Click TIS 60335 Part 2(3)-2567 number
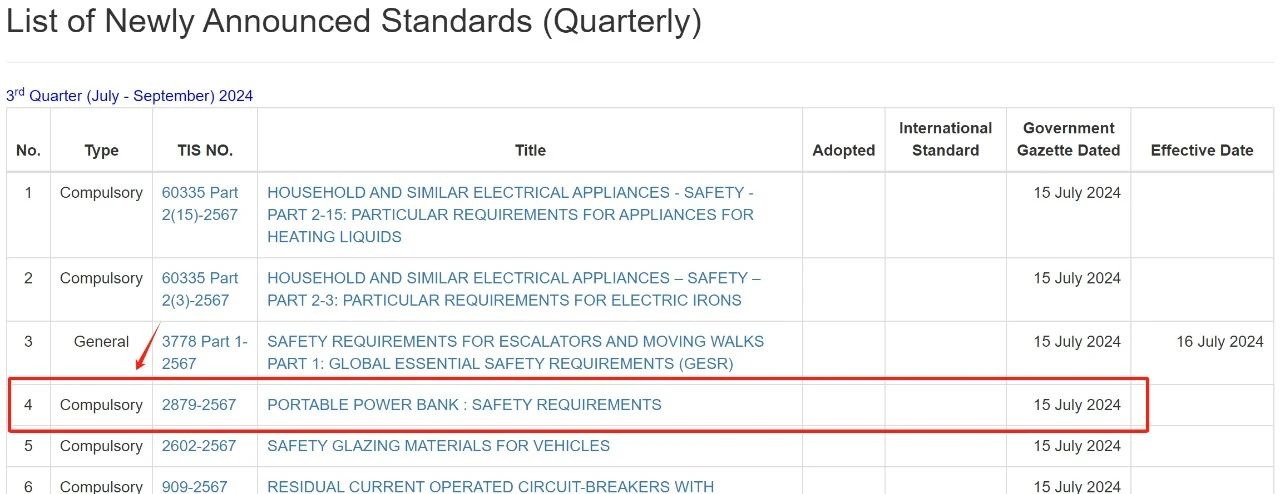Screen dimensions: 1280x494 [x=200, y=289]
